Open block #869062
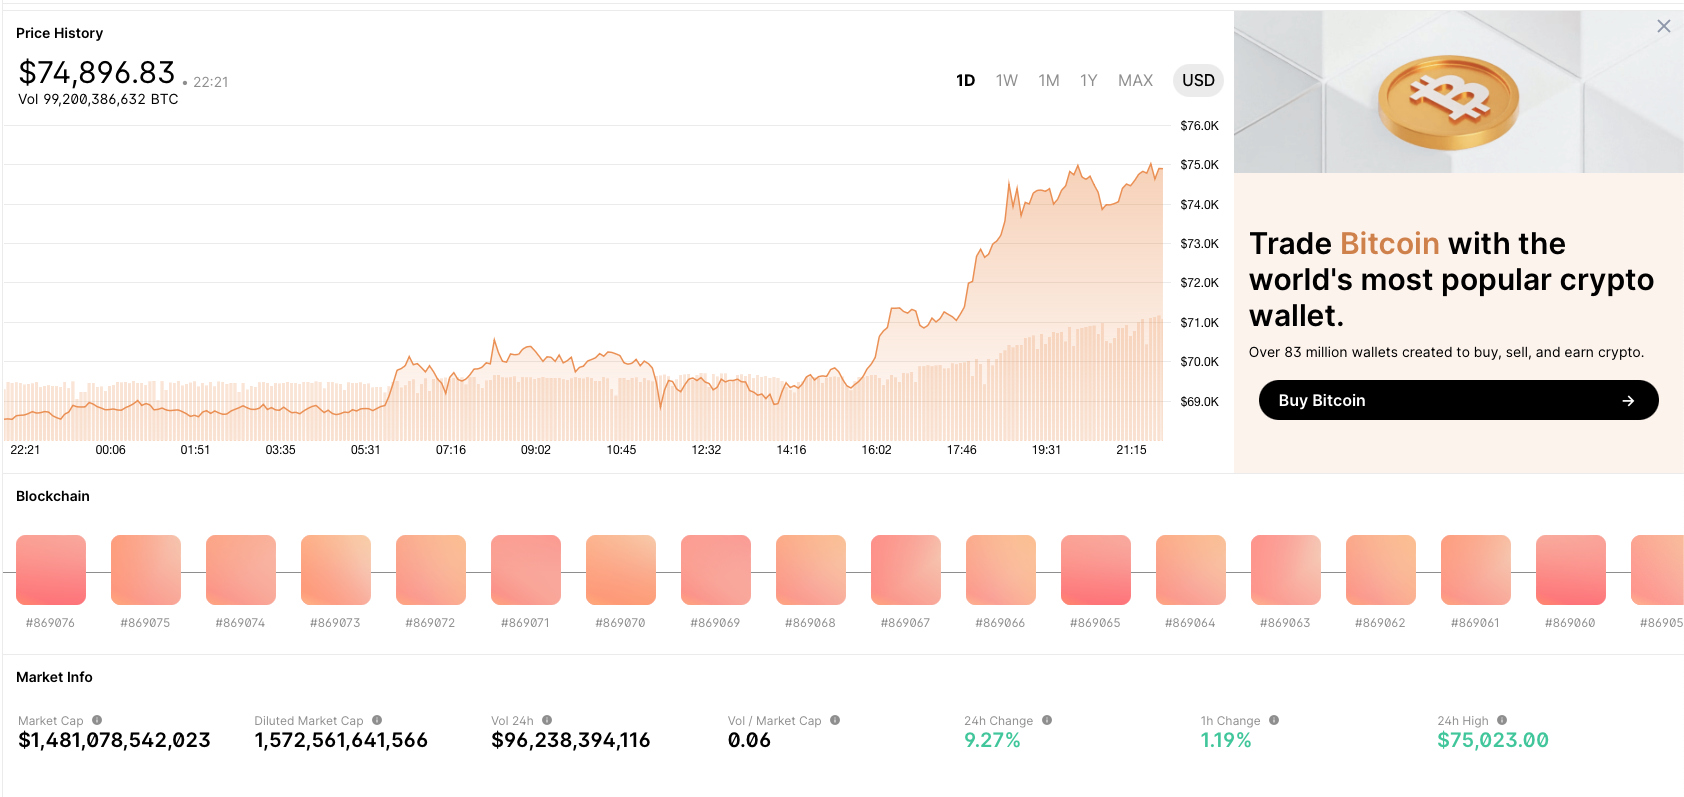The width and height of the screenshot is (1684, 797). 1381,570
